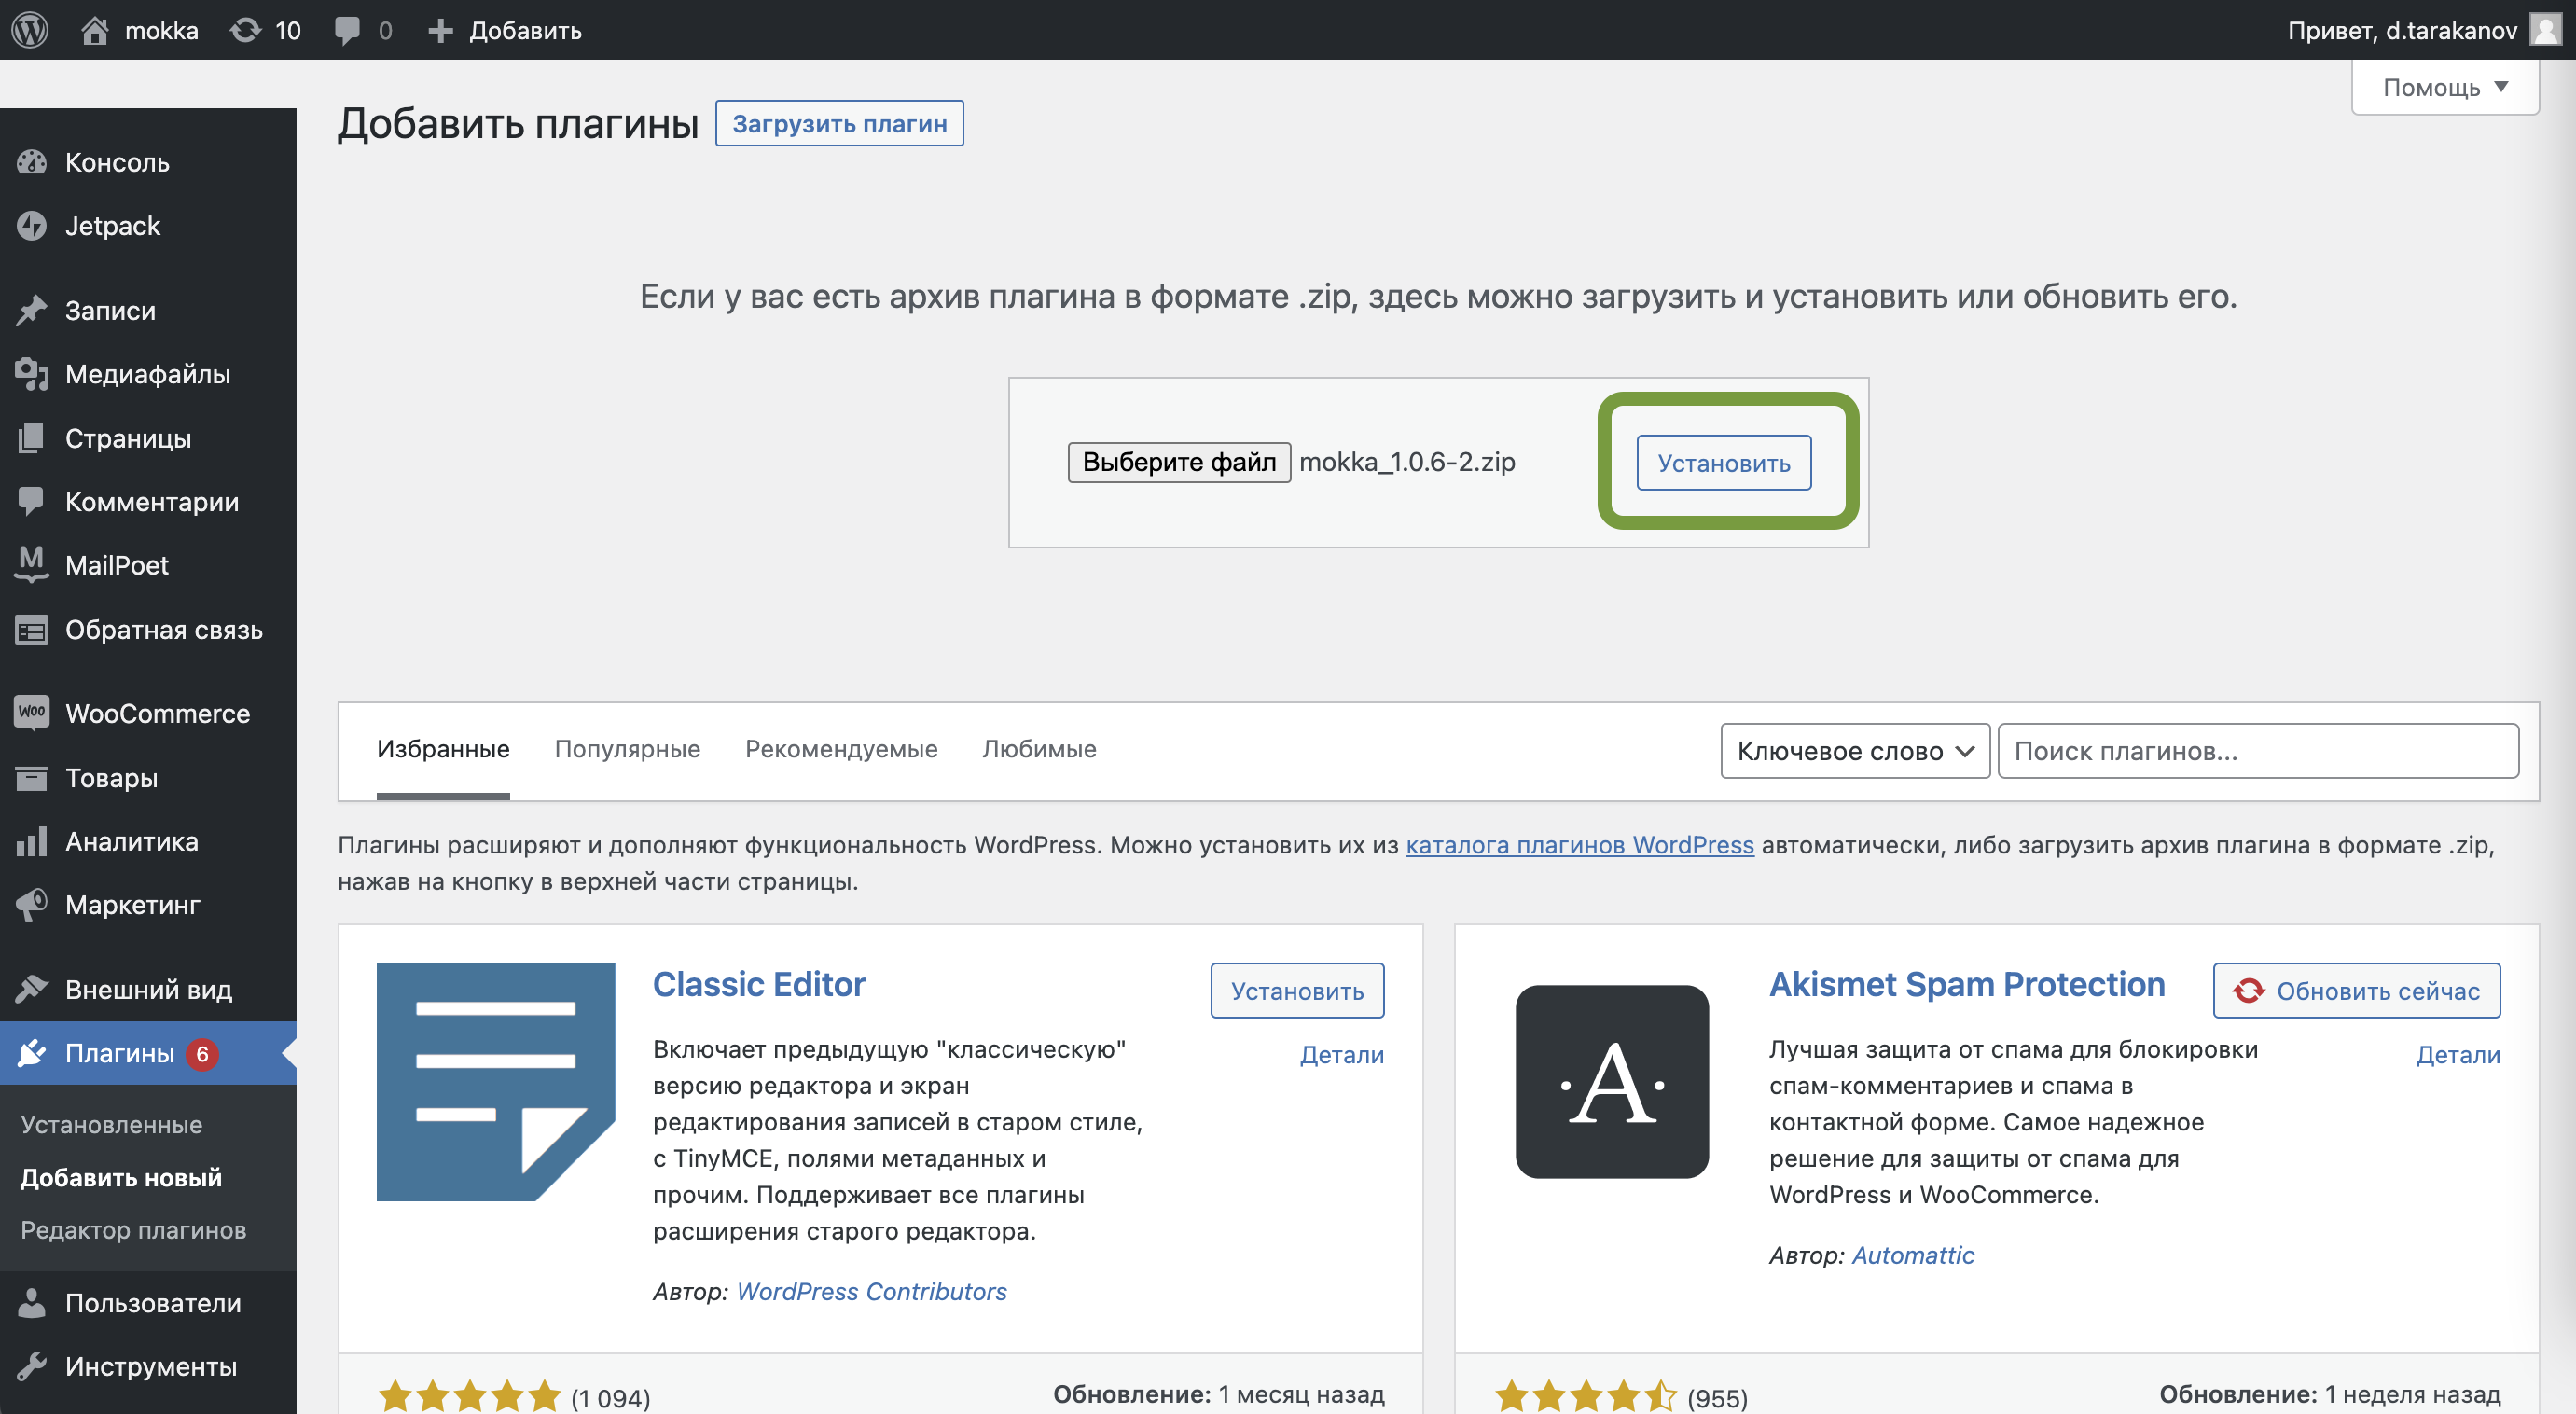The width and height of the screenshot is (2576, 1414).
Task: Click the Консоль dashboard icon
Action: (32, 162)
